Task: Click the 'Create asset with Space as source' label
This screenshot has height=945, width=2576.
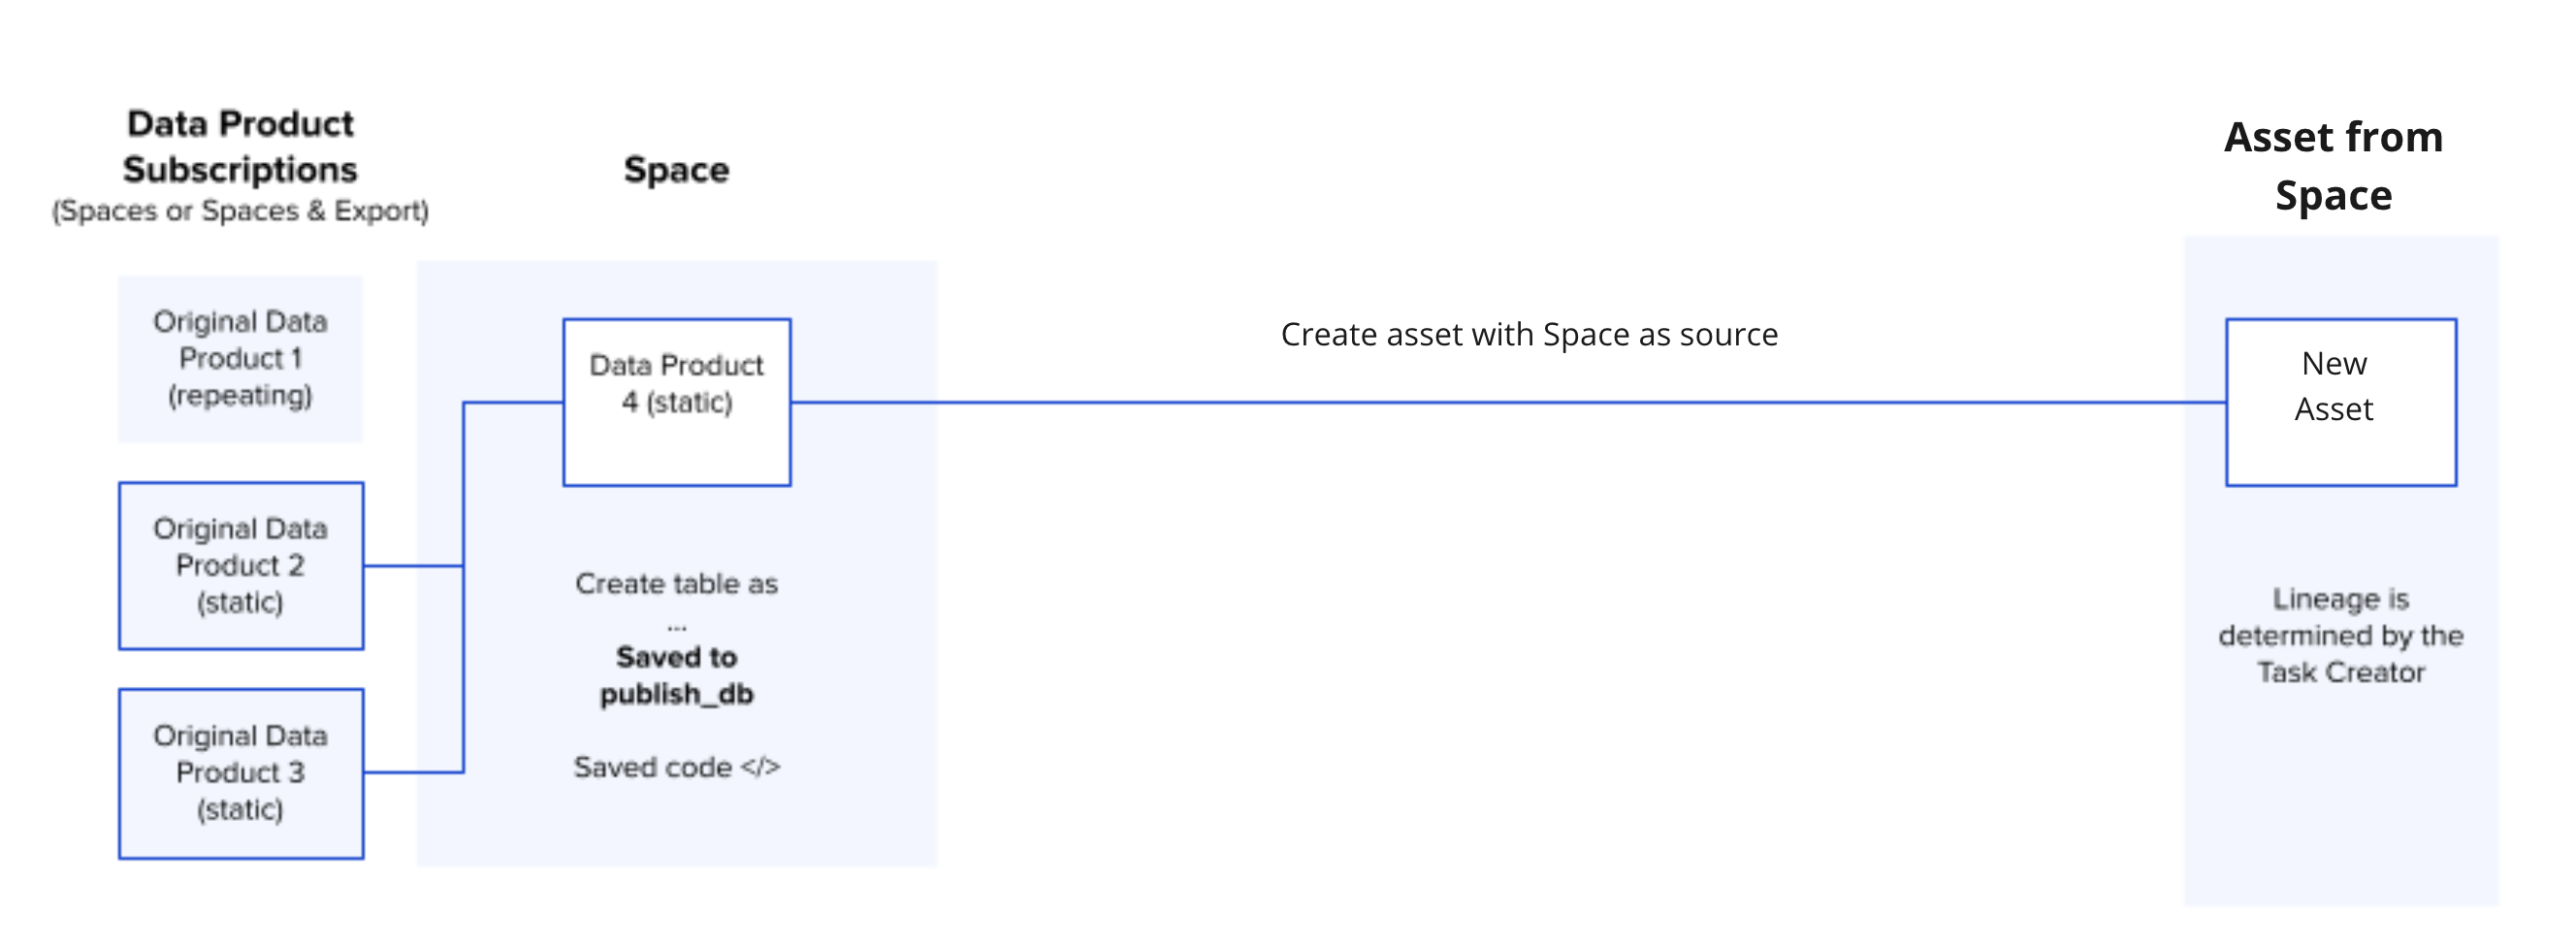Action: (1529, 335)
